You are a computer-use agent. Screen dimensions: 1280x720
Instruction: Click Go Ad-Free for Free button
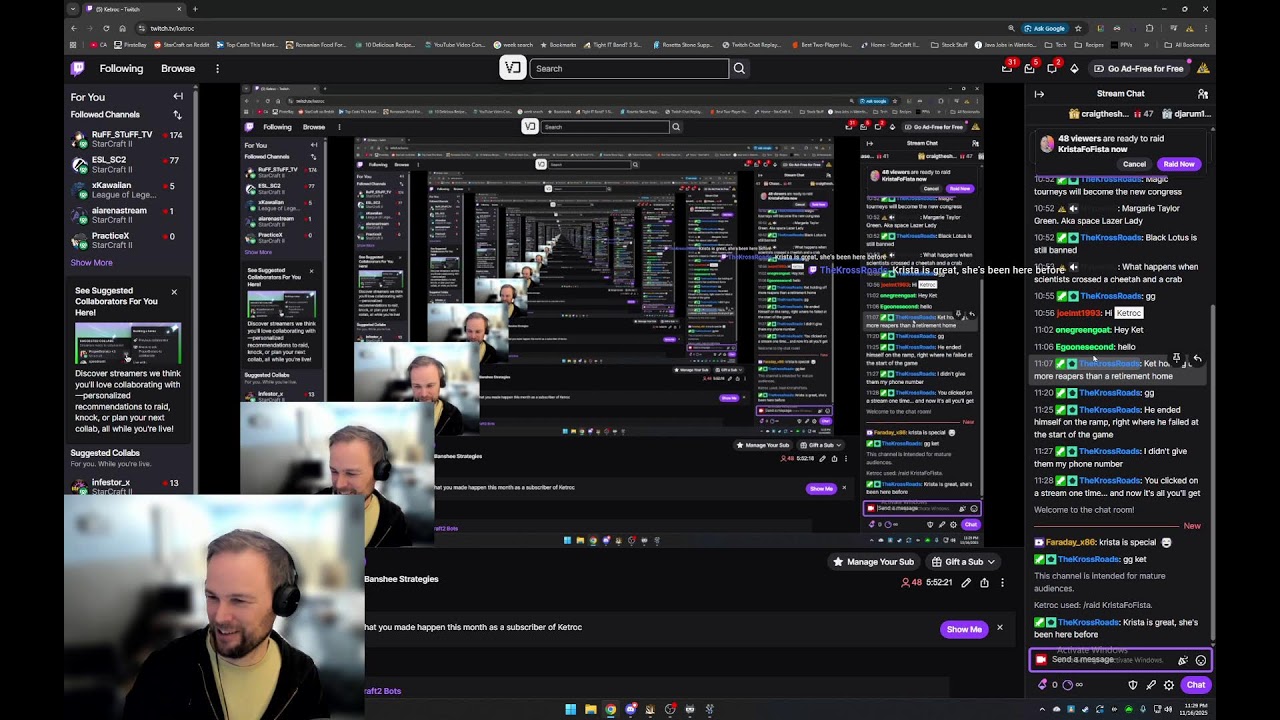point(1138,69)
